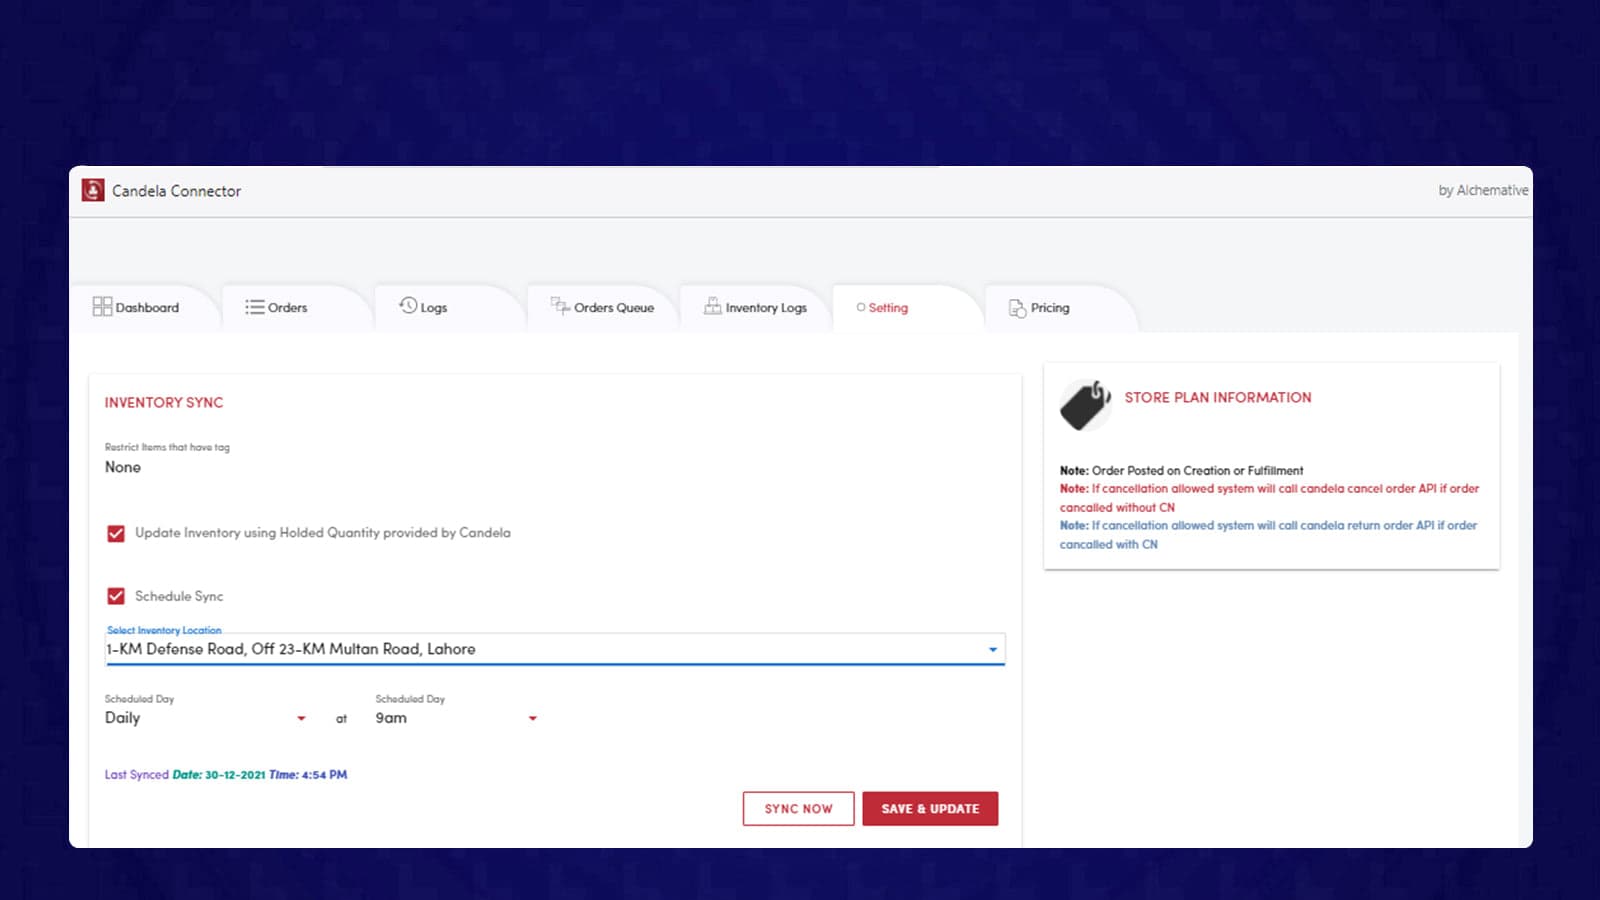Click the Orders Queue icon
This screenshot has height=900, width=1600.
tap(559, 305)
